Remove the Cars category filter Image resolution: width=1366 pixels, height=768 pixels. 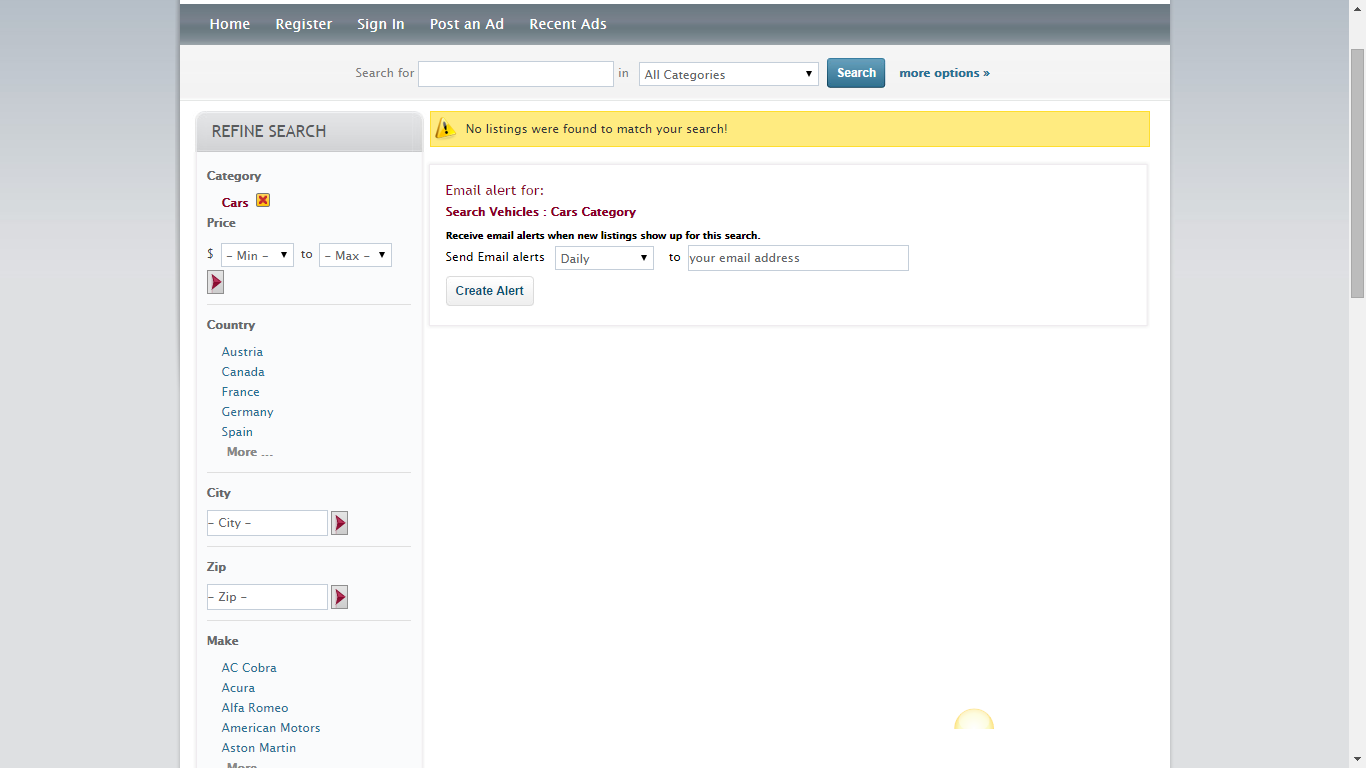tap(263, 200)
